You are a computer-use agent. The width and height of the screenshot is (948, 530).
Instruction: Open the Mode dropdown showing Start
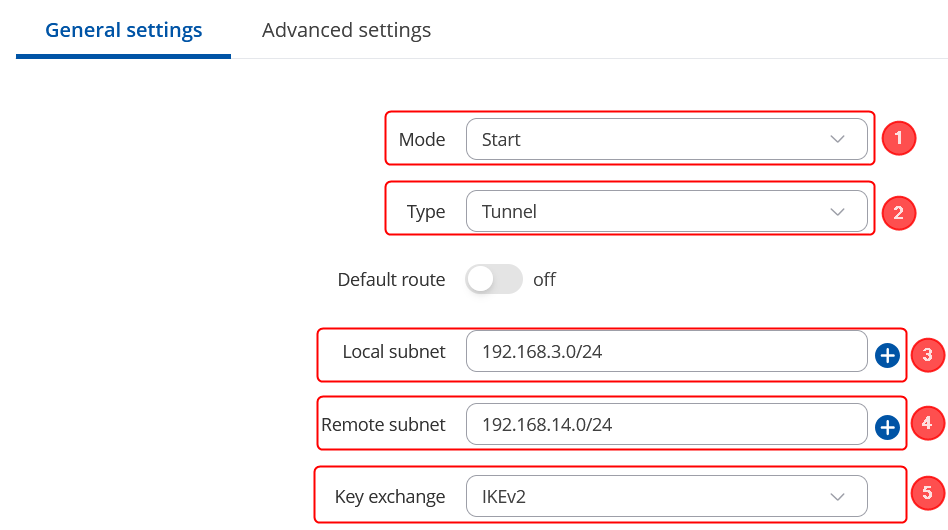click(666, 140)
